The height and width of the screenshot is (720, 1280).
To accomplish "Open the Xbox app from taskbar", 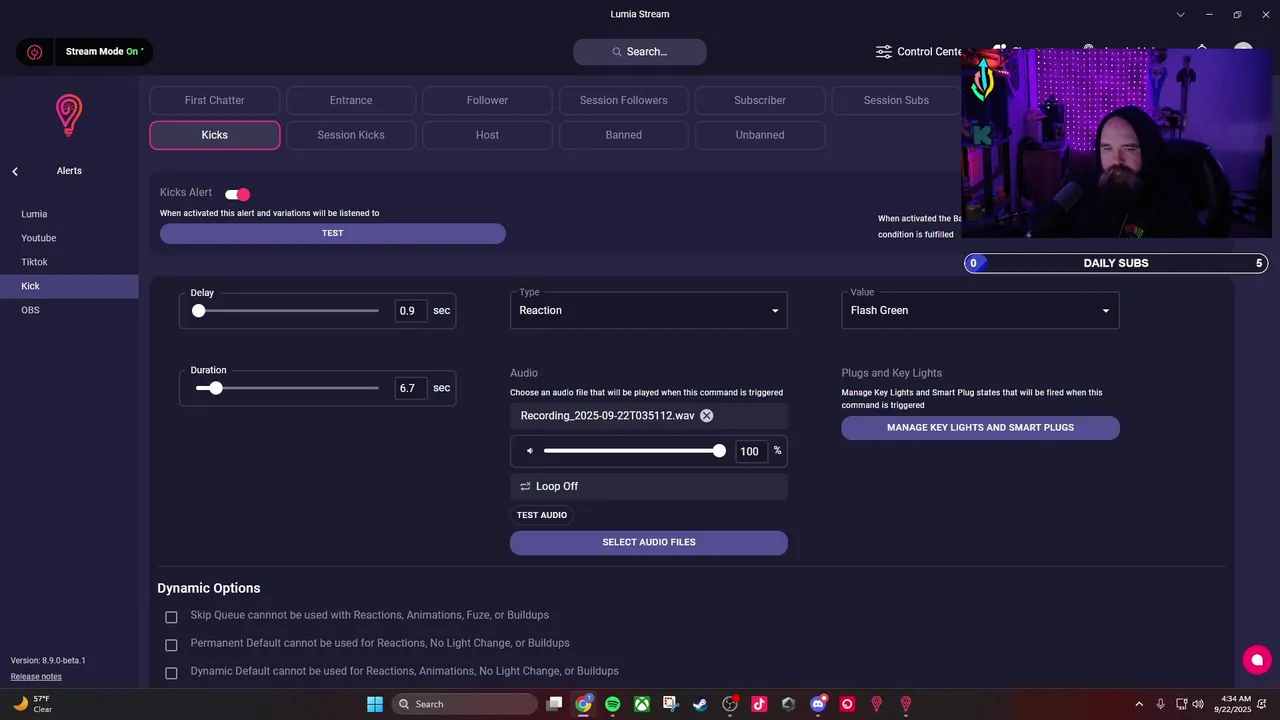I will (642, 704).
